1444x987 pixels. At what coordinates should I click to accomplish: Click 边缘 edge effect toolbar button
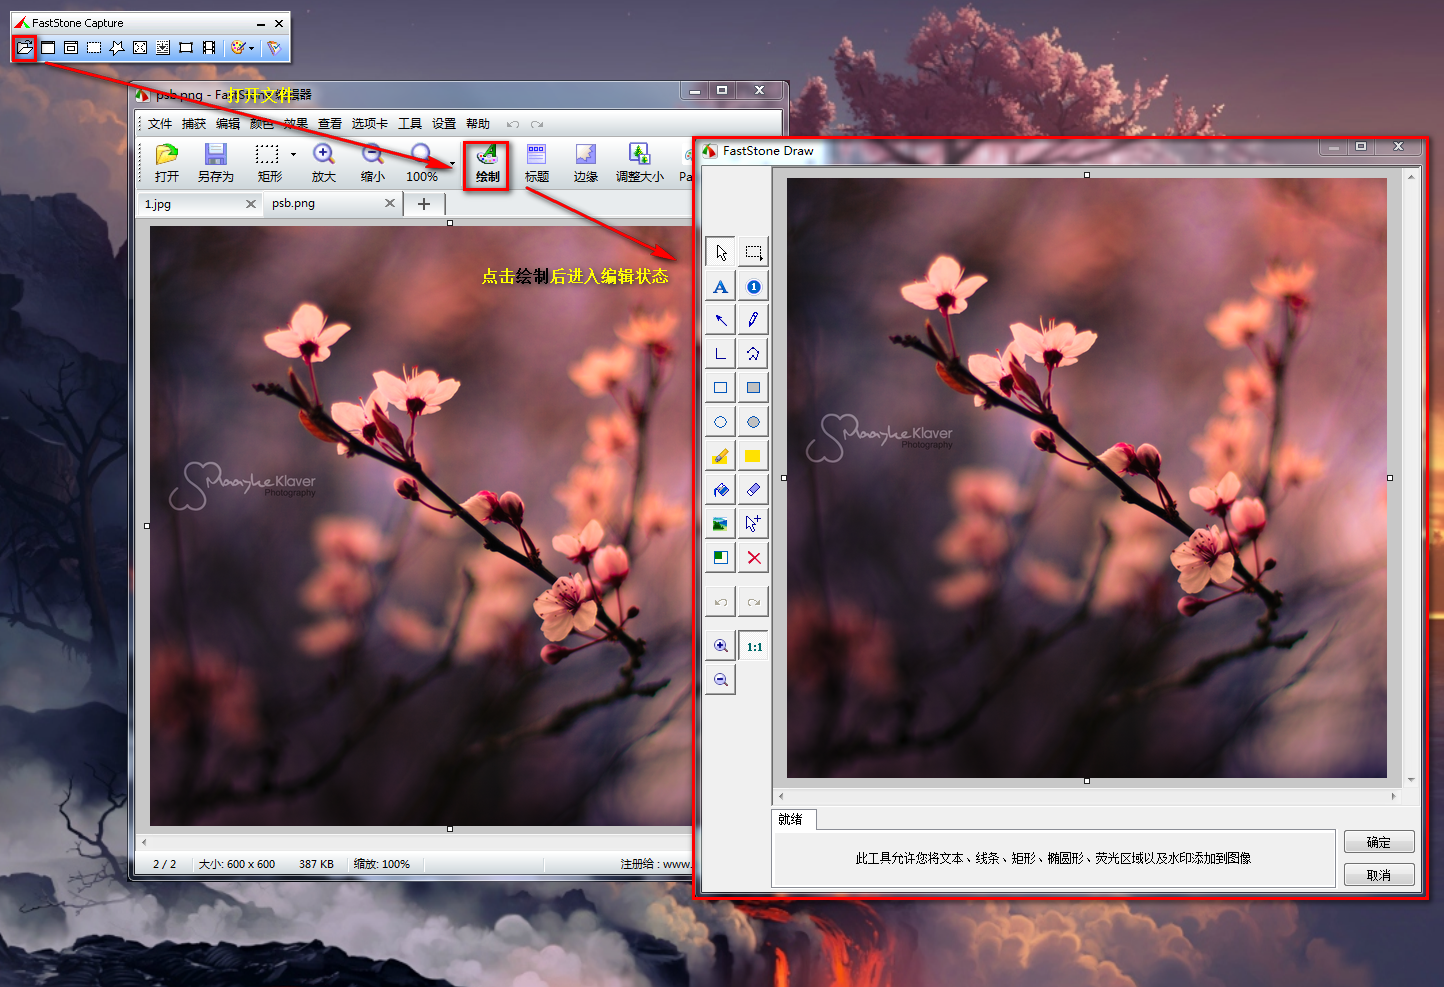(x=586, y=163)
